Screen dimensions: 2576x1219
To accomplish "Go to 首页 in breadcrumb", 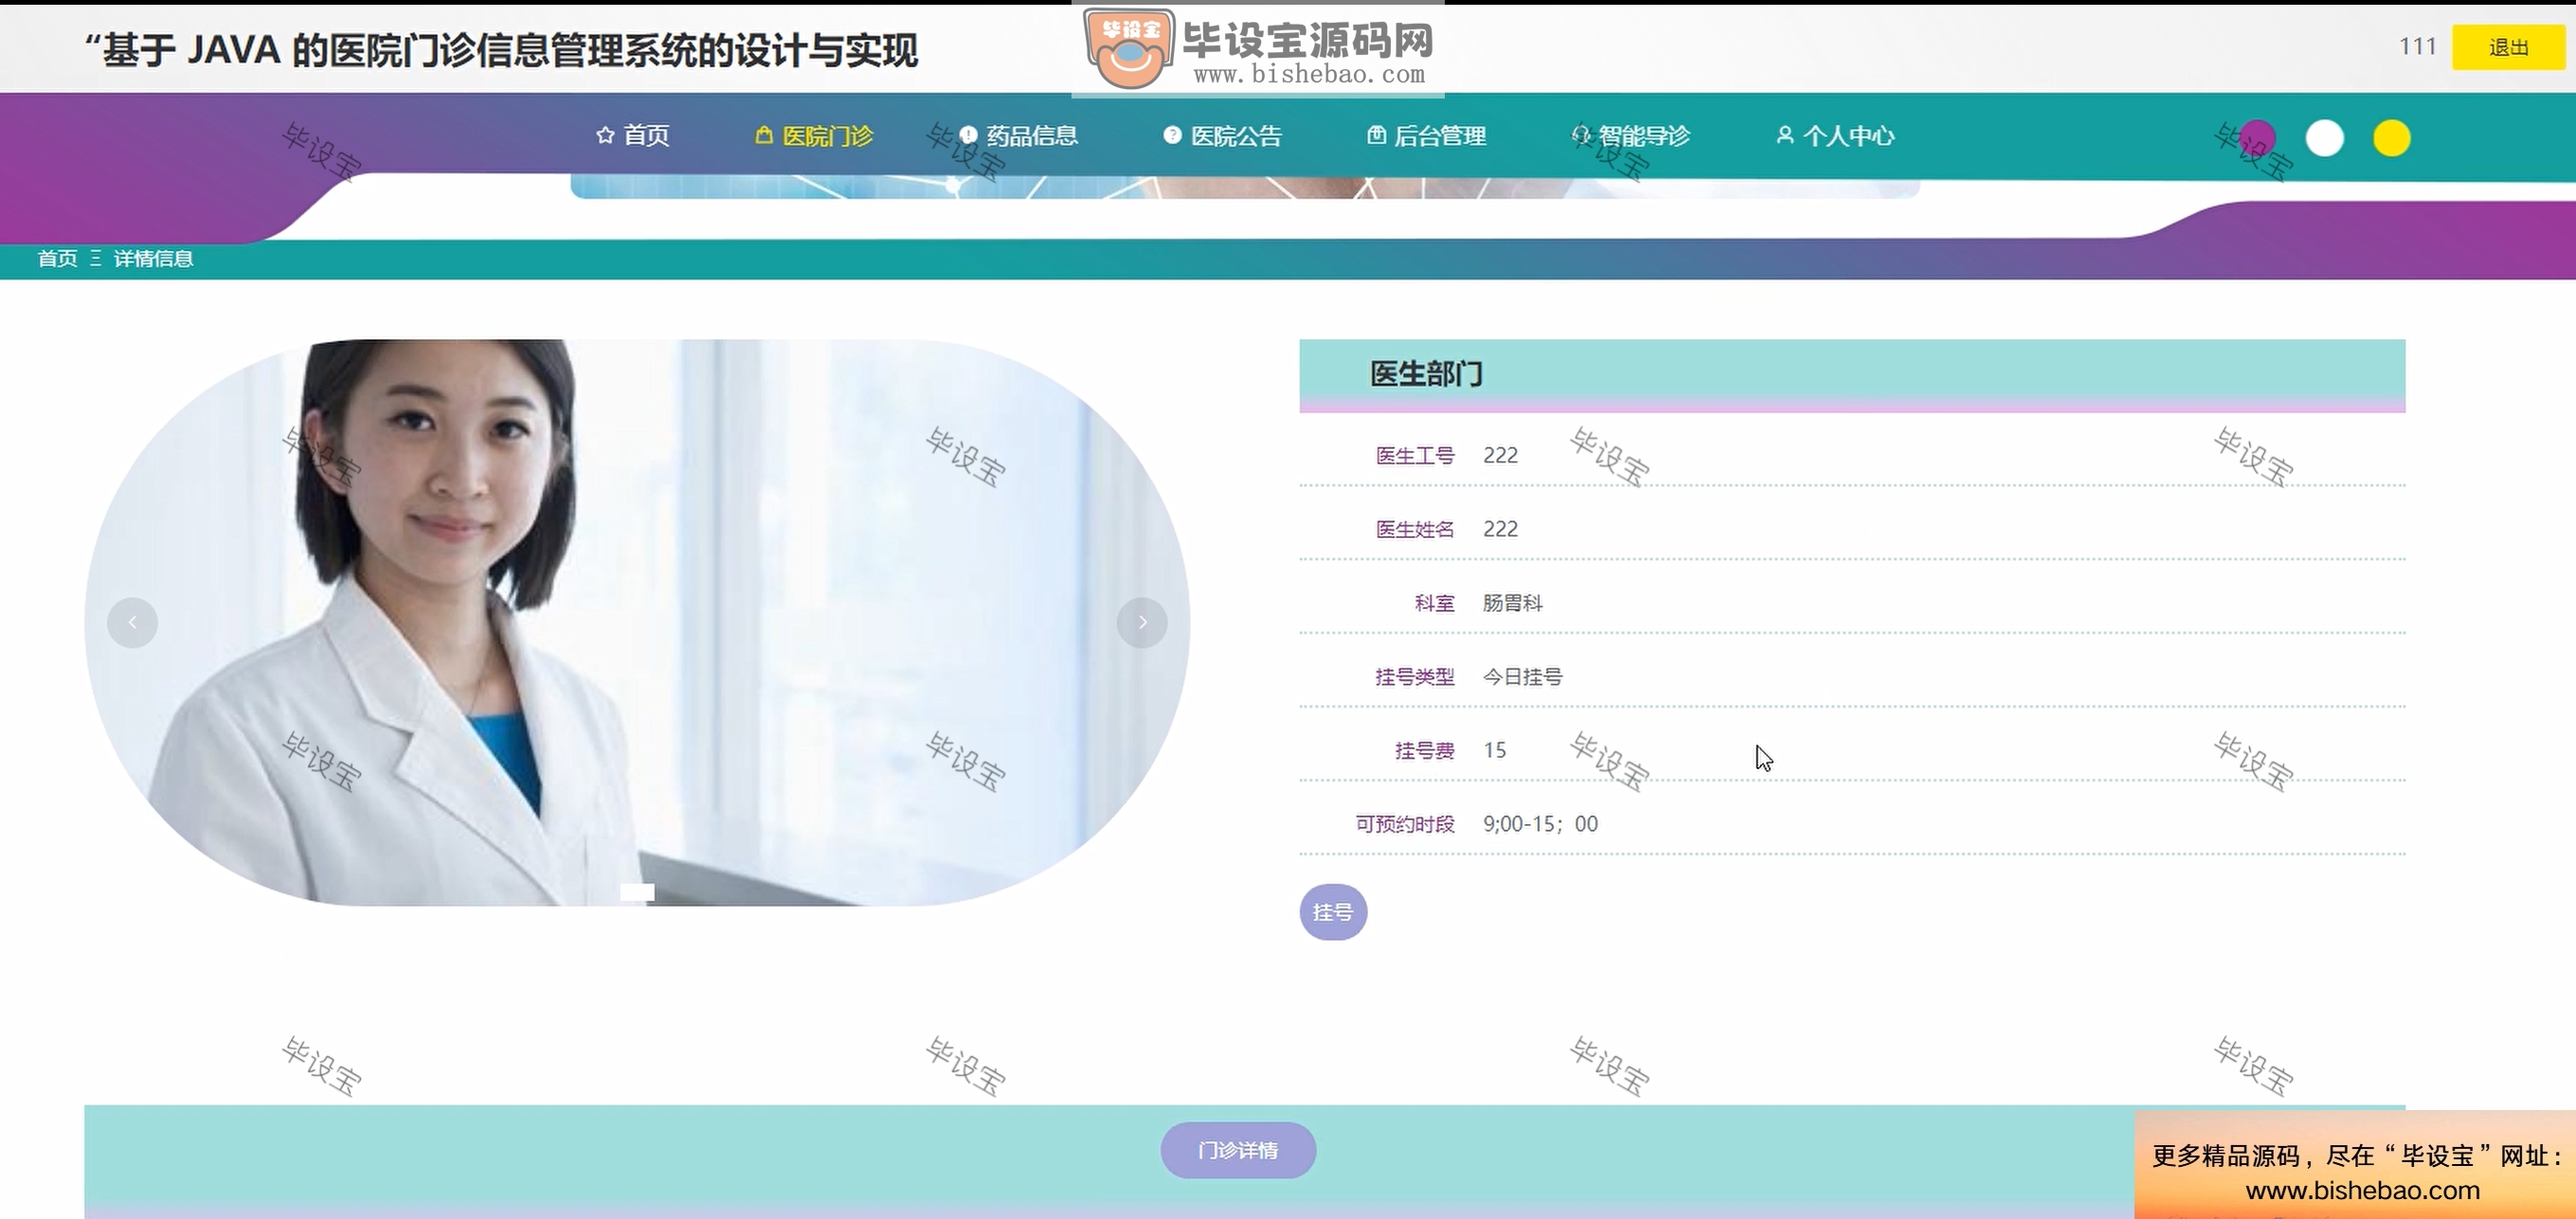I will click(57, 259).
